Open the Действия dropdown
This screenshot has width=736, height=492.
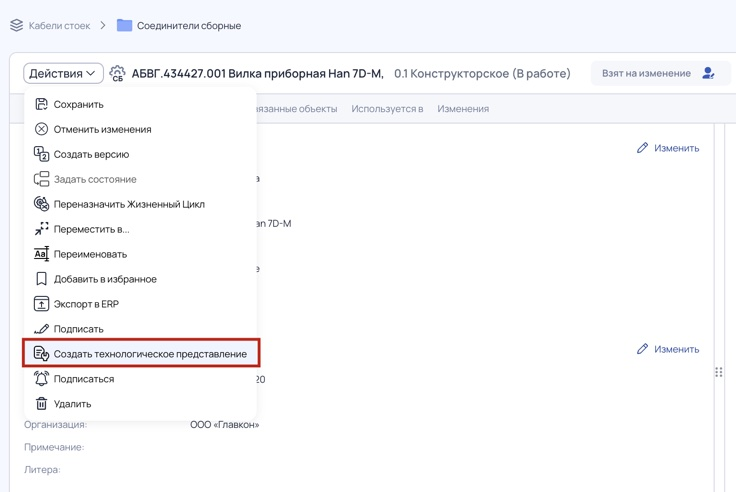(63, 74)
